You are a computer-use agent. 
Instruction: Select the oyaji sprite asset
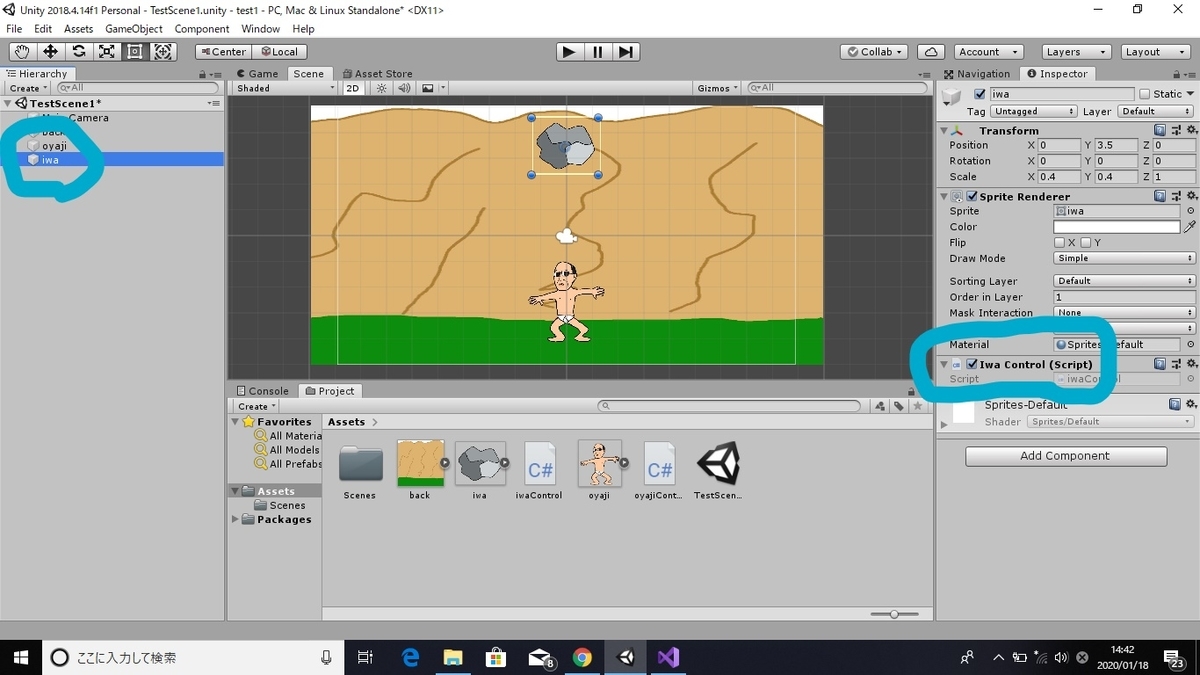(599, 471)
